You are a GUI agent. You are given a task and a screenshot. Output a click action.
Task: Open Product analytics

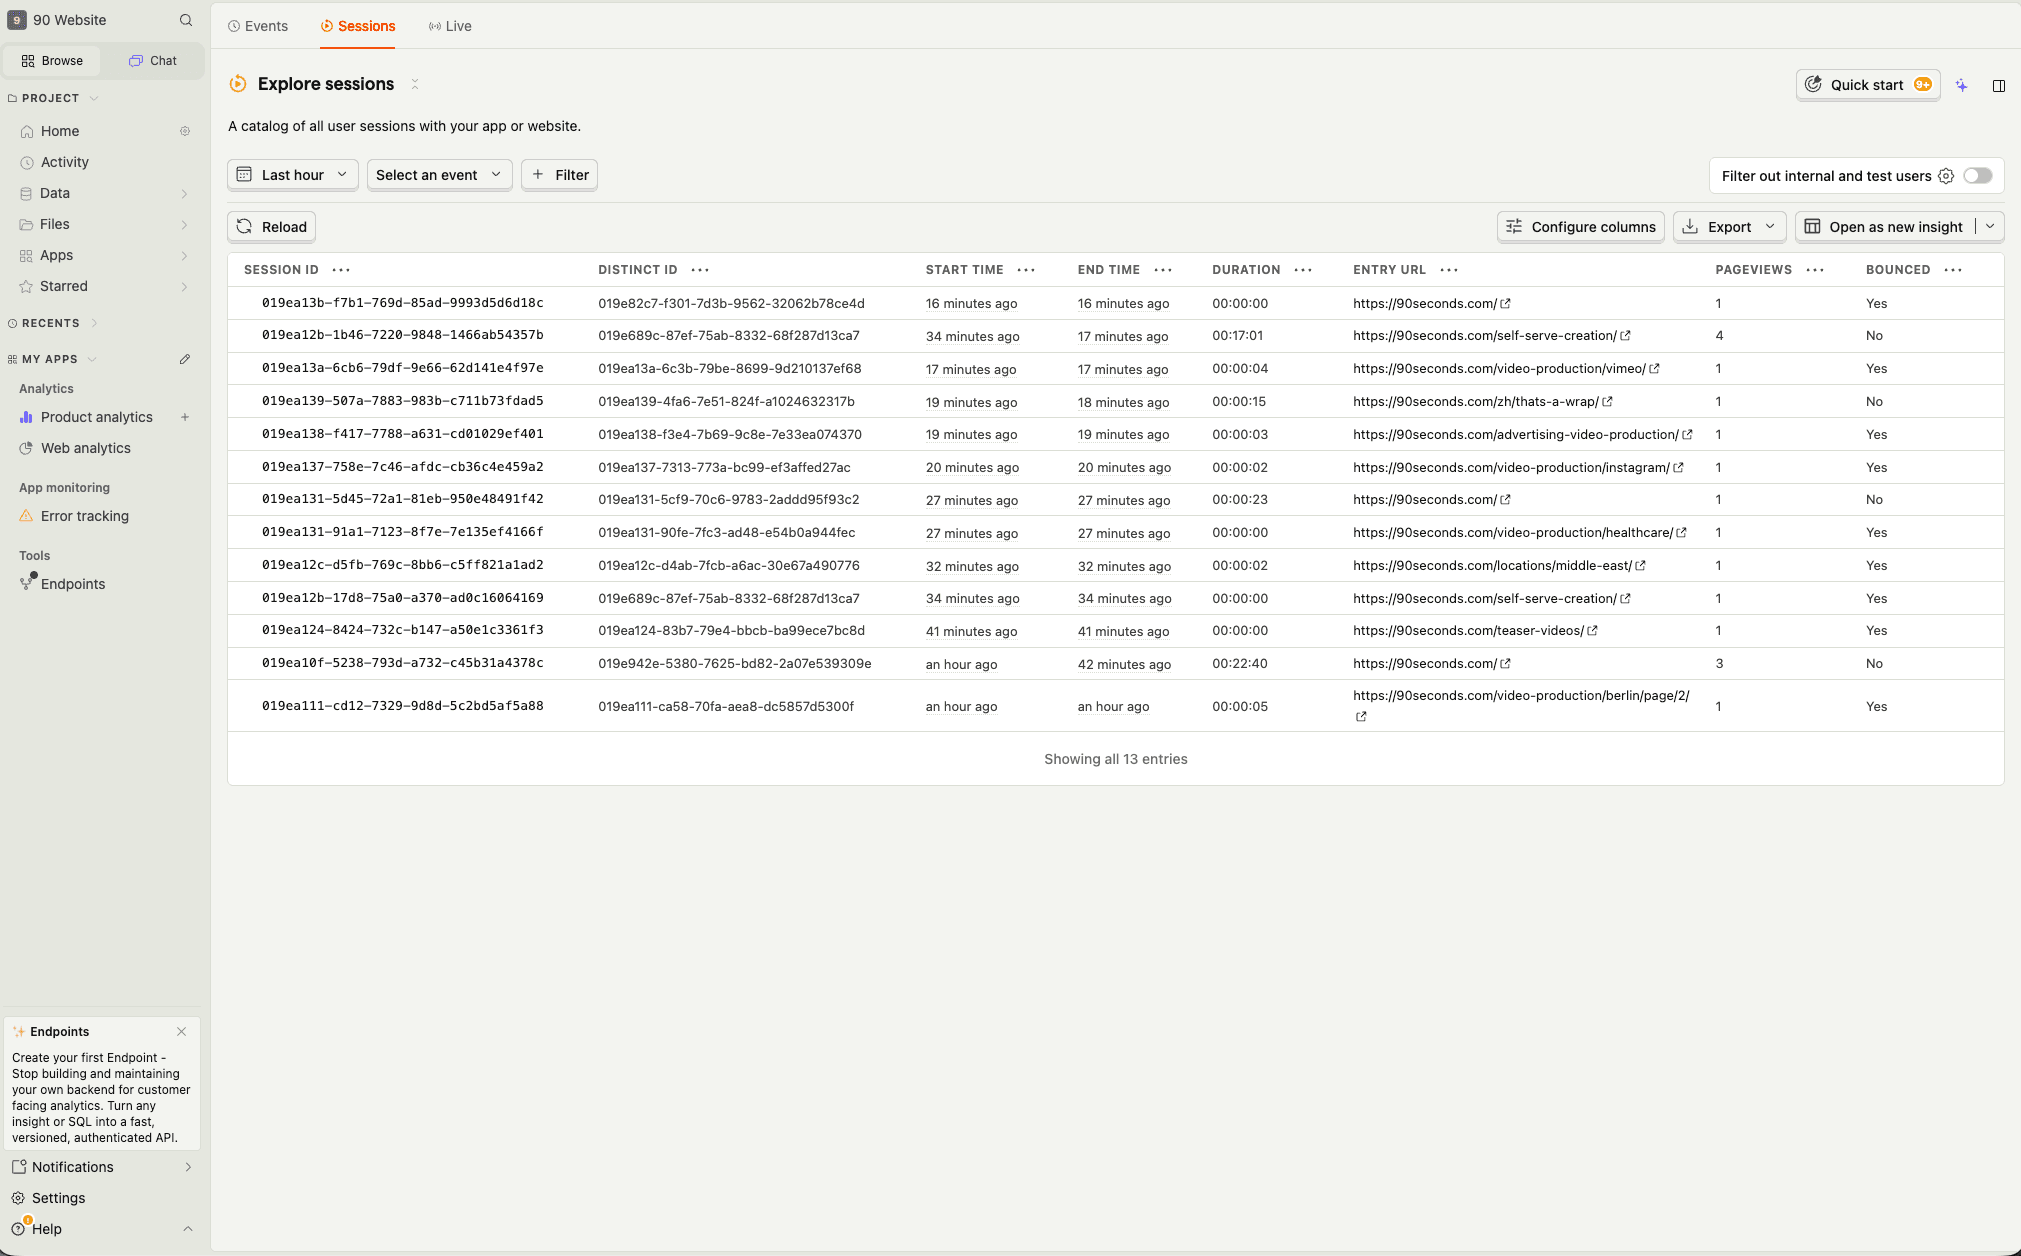(x=97, y=417)
